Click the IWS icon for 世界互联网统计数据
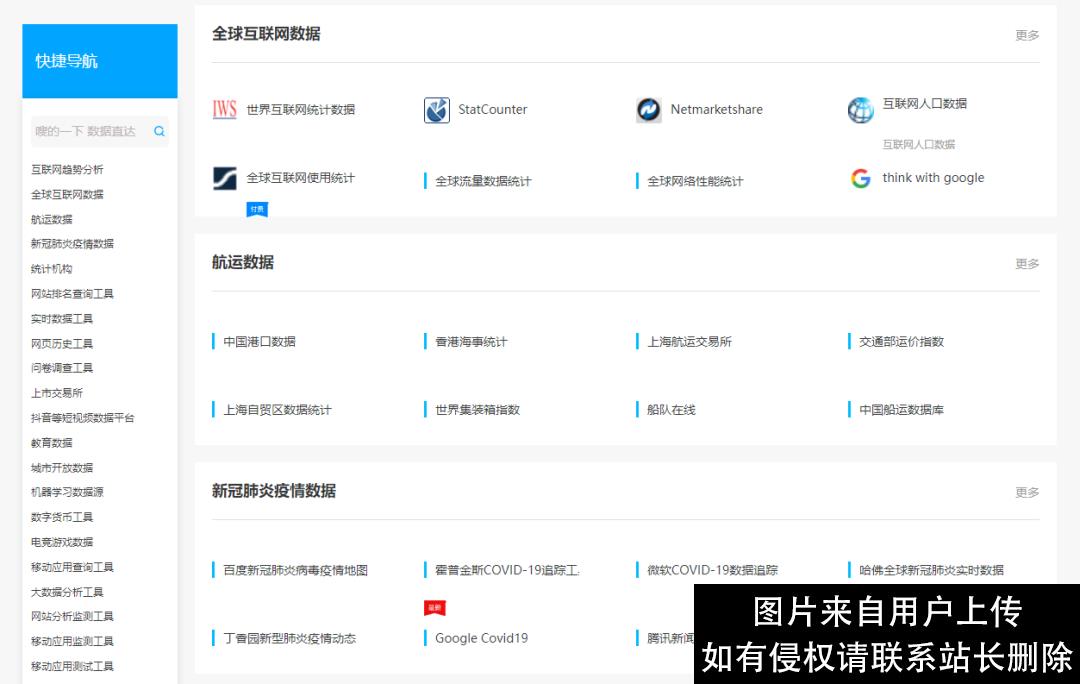Screen dimensions: 1080x684 pyautogui.click(x=224, y=110)
